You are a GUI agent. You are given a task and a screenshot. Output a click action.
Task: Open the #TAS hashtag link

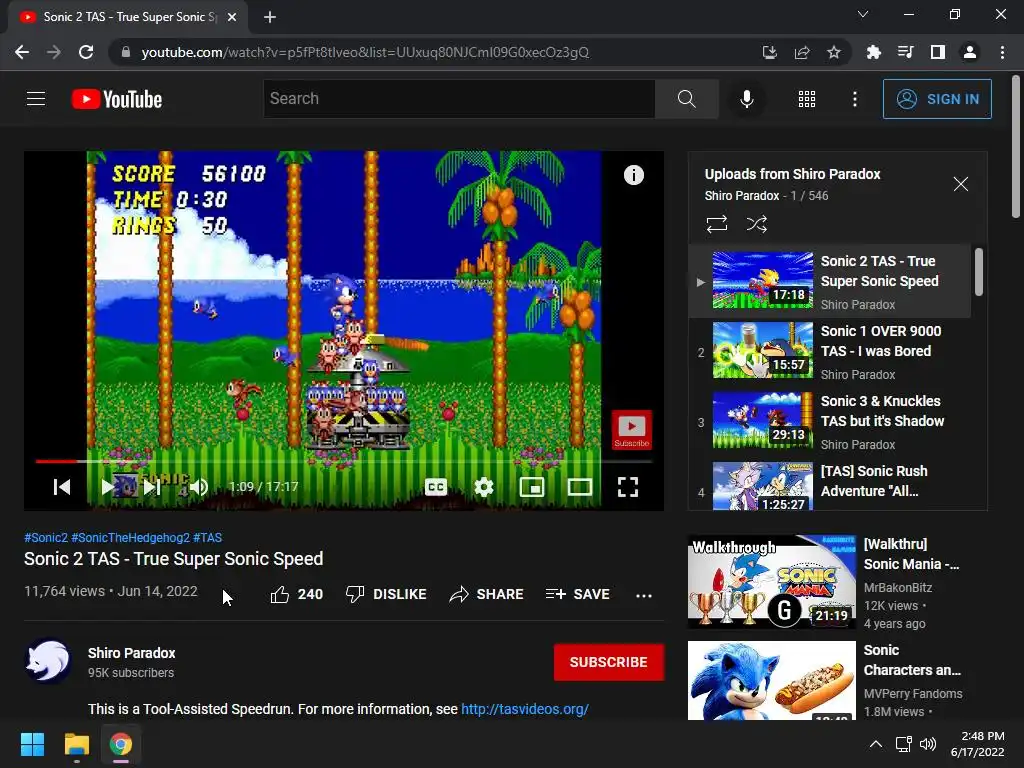tap(208, 537)
